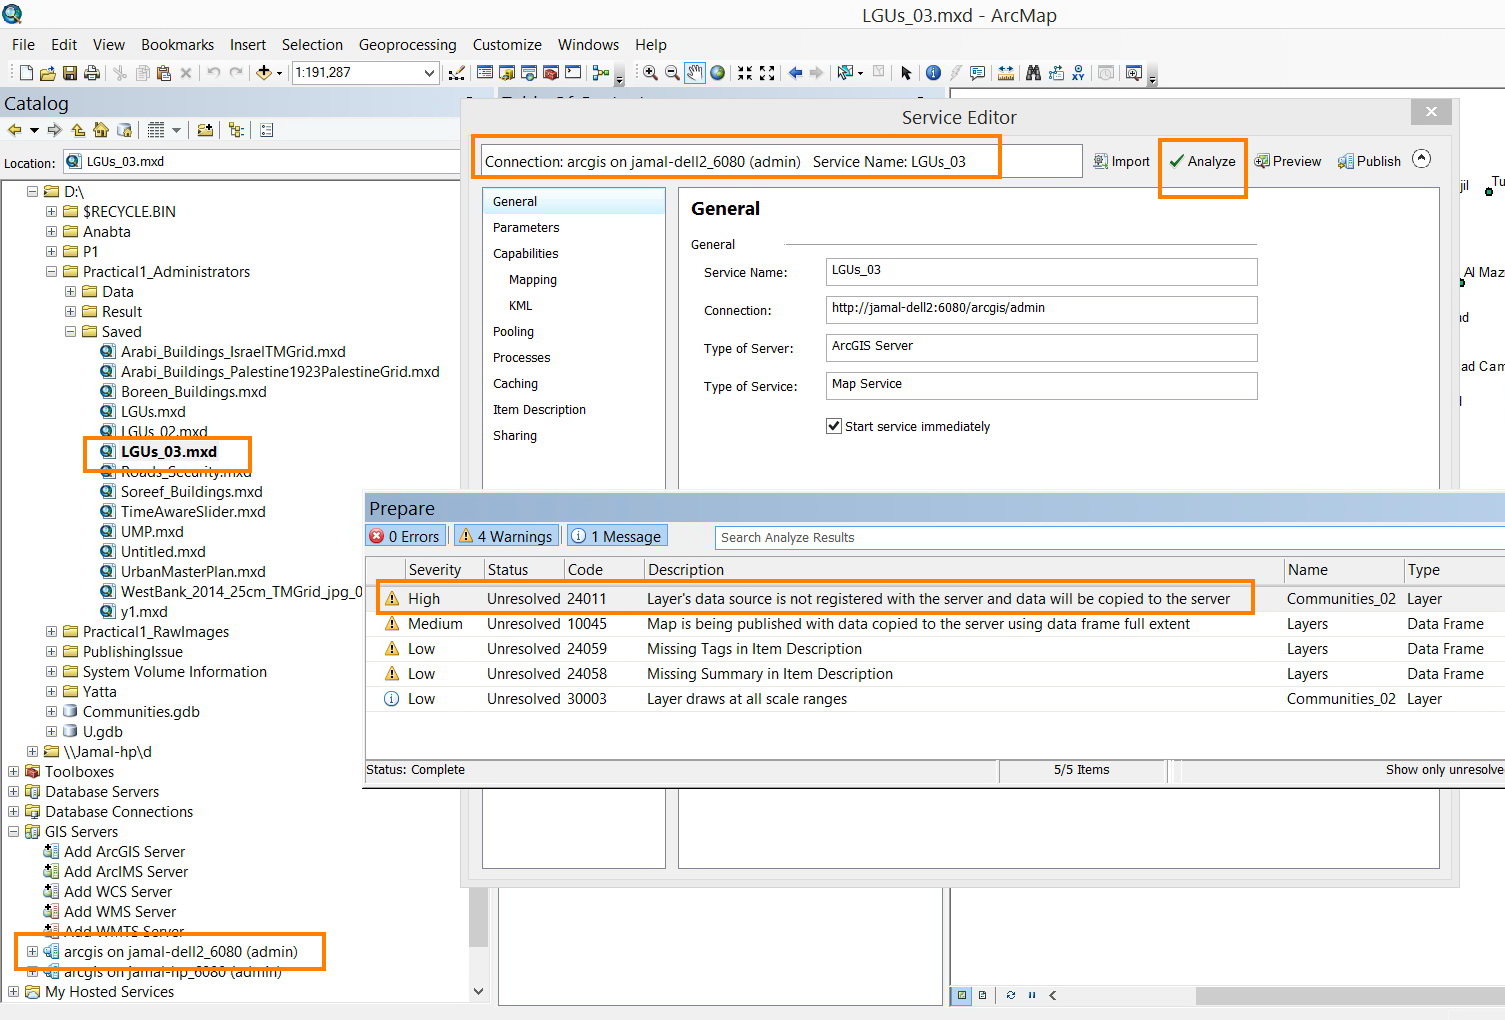Click the Add Data icon

pos(263,72)
